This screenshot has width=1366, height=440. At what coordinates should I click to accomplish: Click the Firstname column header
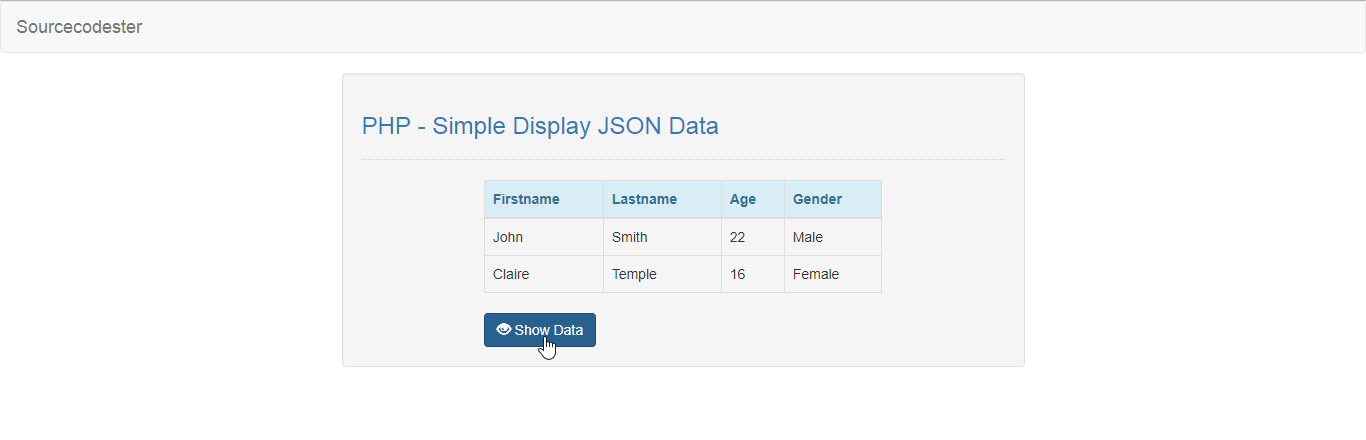[526, 199]
